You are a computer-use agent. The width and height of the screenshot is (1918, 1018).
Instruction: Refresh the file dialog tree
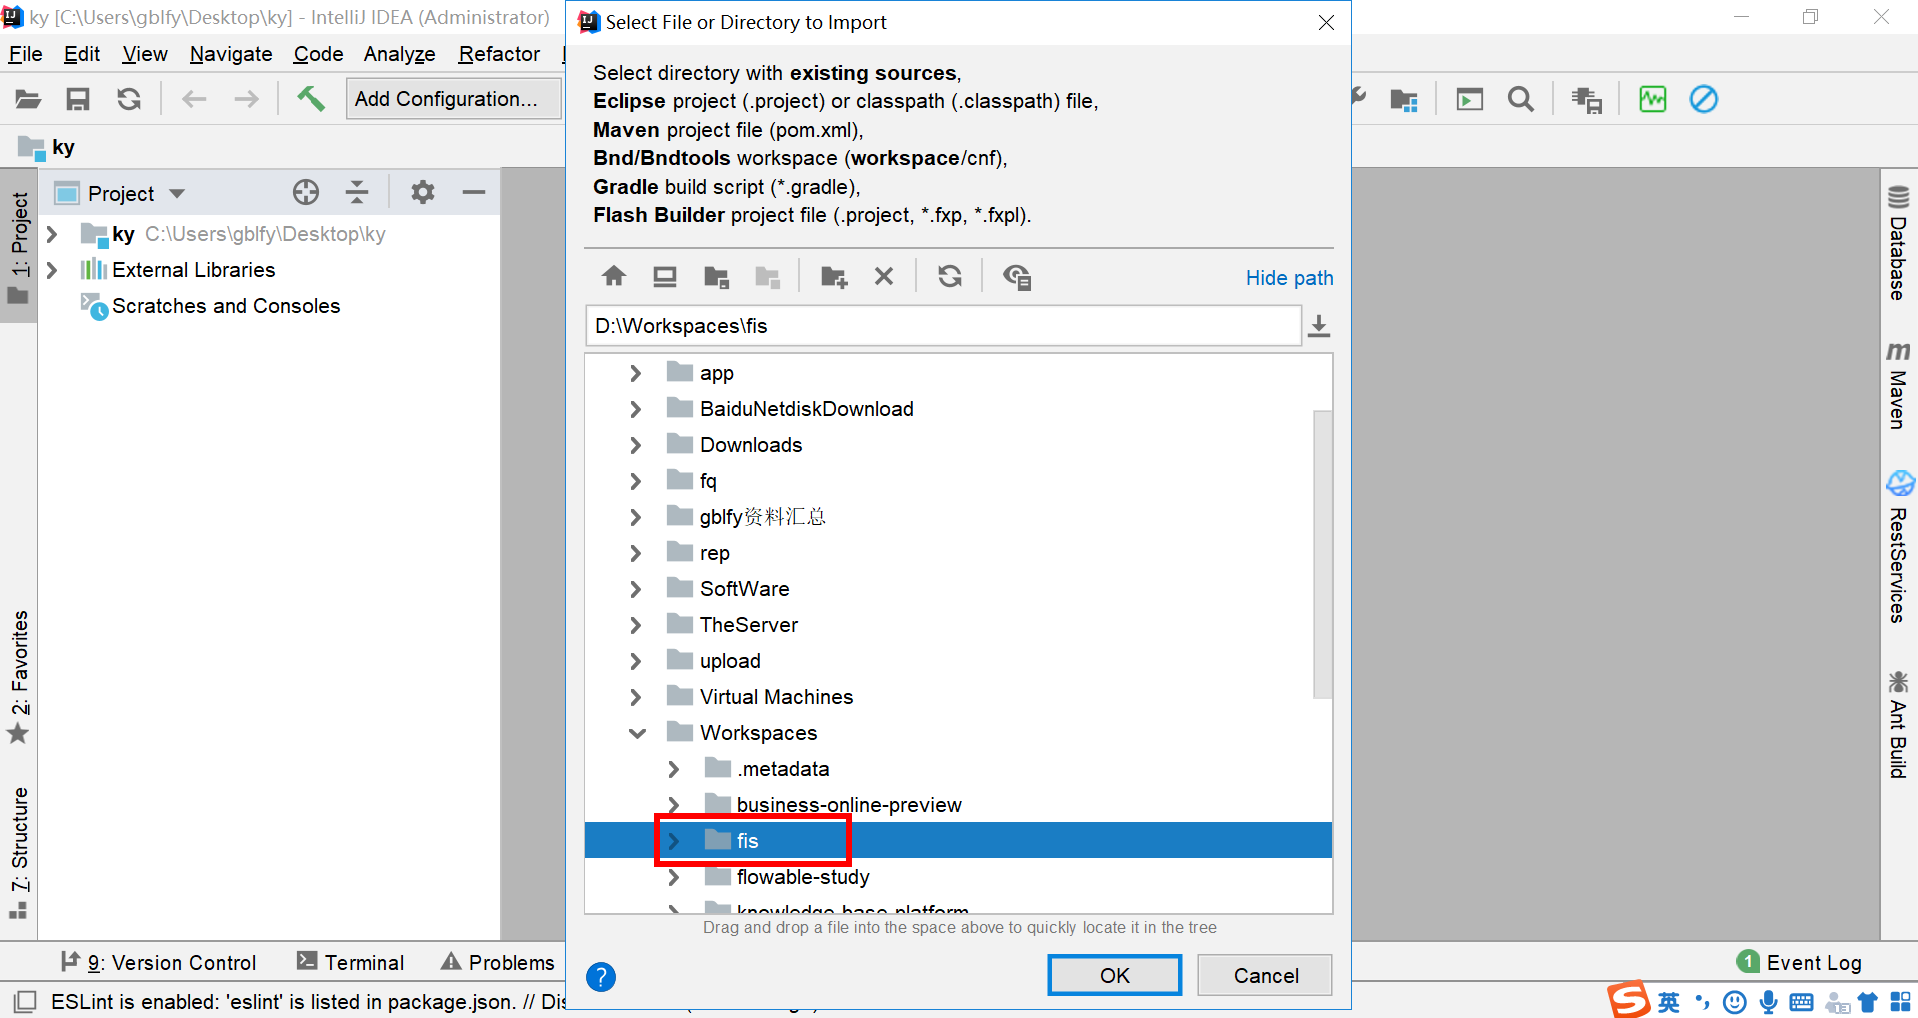pyautogui.click(x=950, y=276)
